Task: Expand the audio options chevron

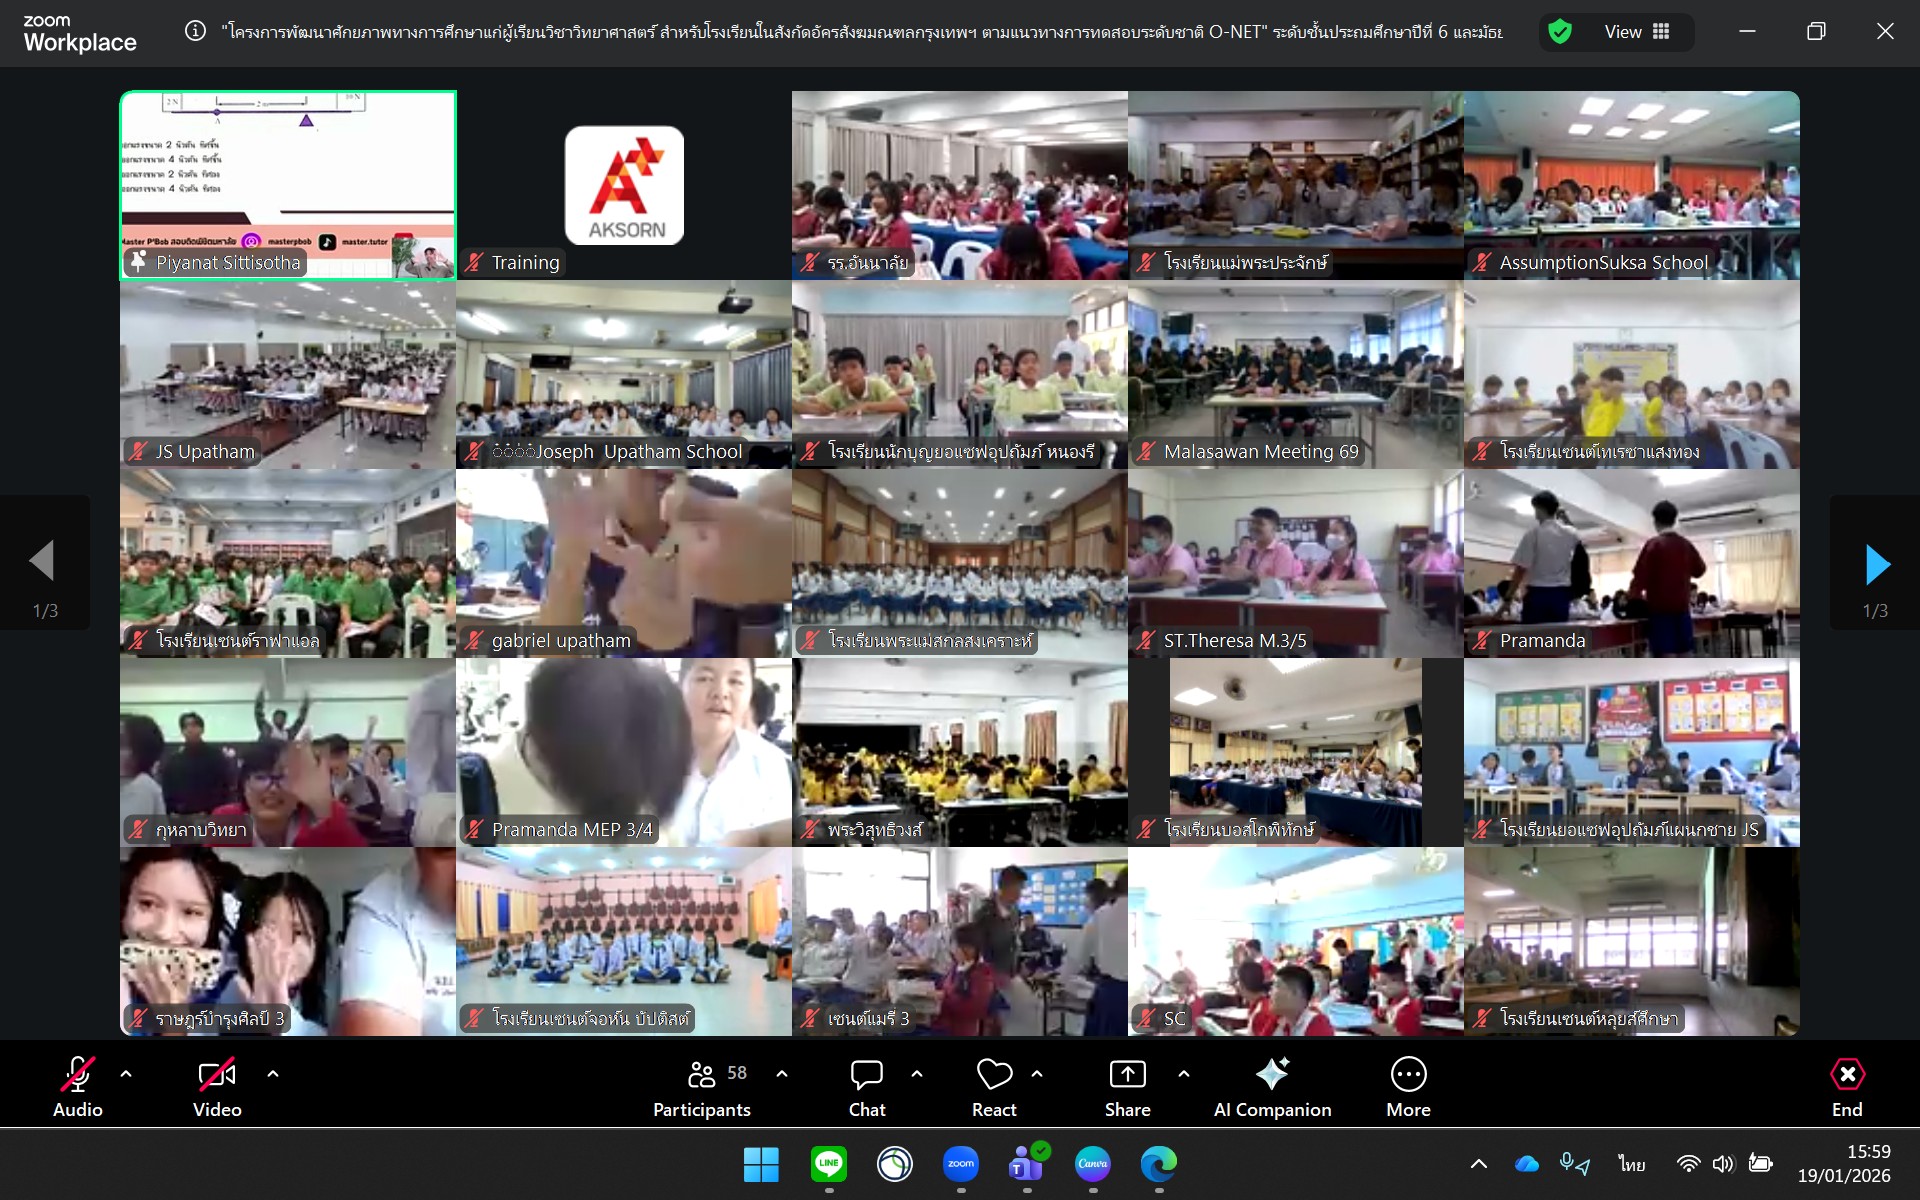Action: [x=126, y=1074]
